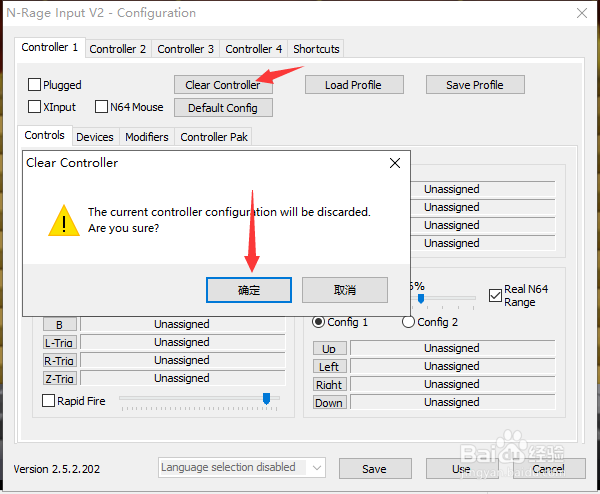Cancel the dialog with 取消 button
The height and width of the screenshot is (494, 600).
click(345, 290)
